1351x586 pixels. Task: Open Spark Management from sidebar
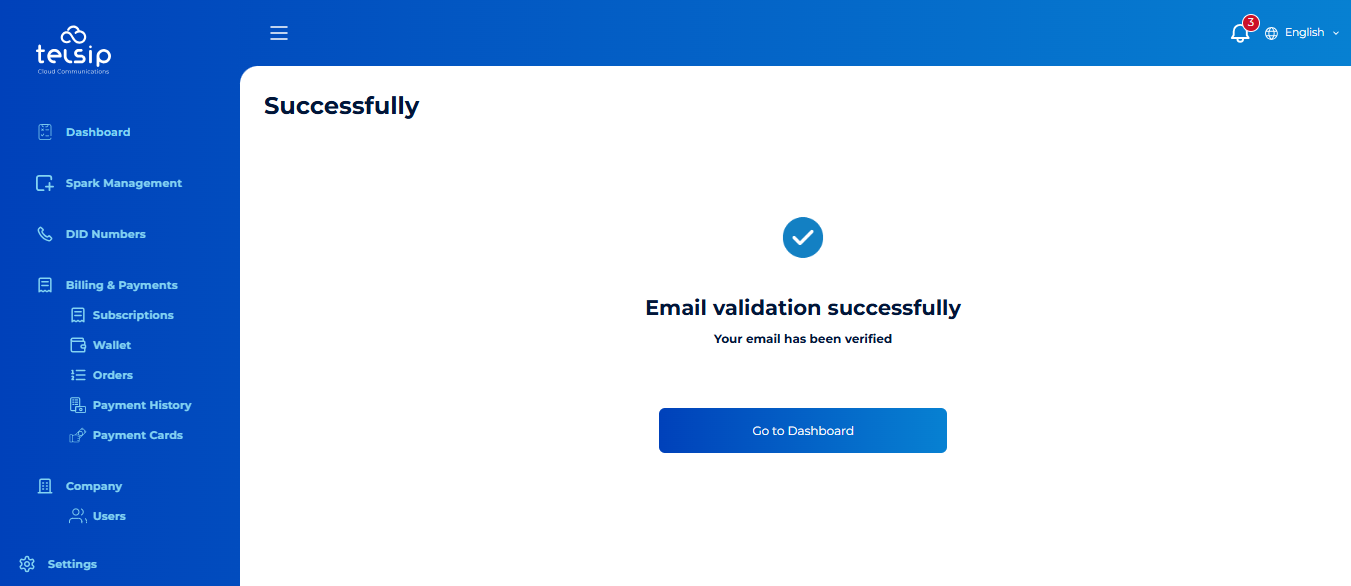click(x=123, y=183)
